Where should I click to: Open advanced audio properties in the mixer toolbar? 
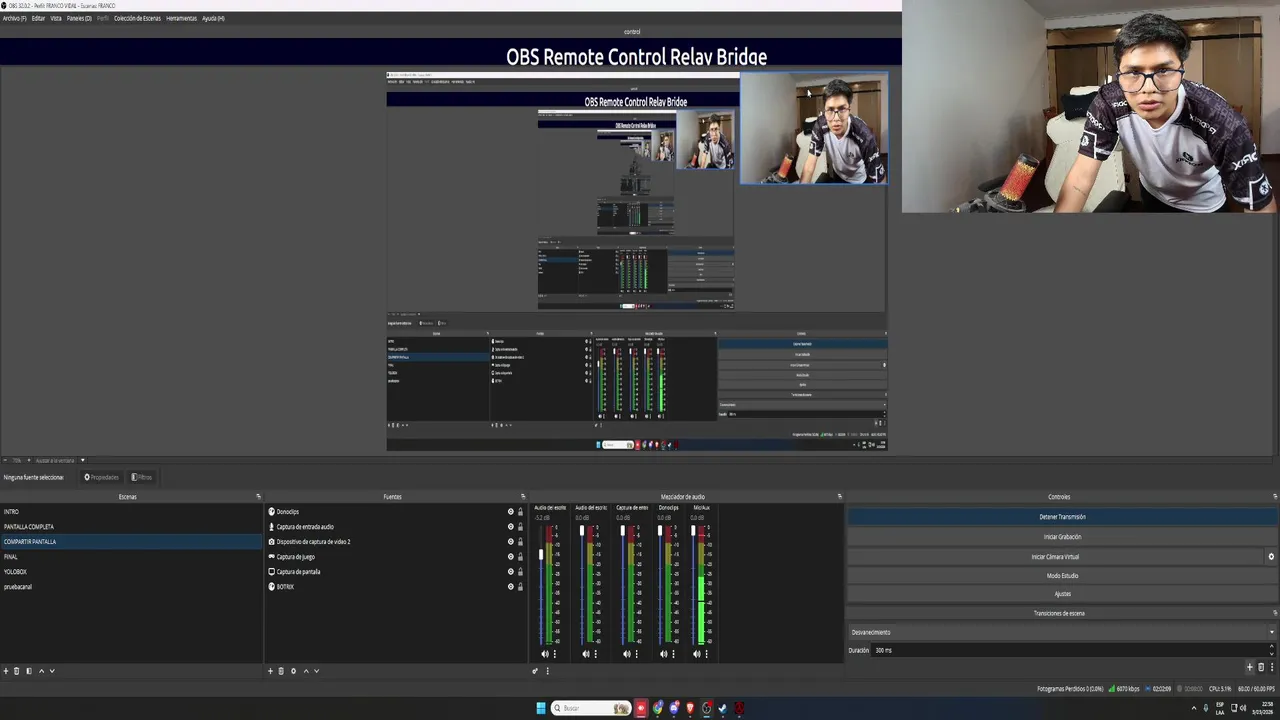tap(535, 671)
